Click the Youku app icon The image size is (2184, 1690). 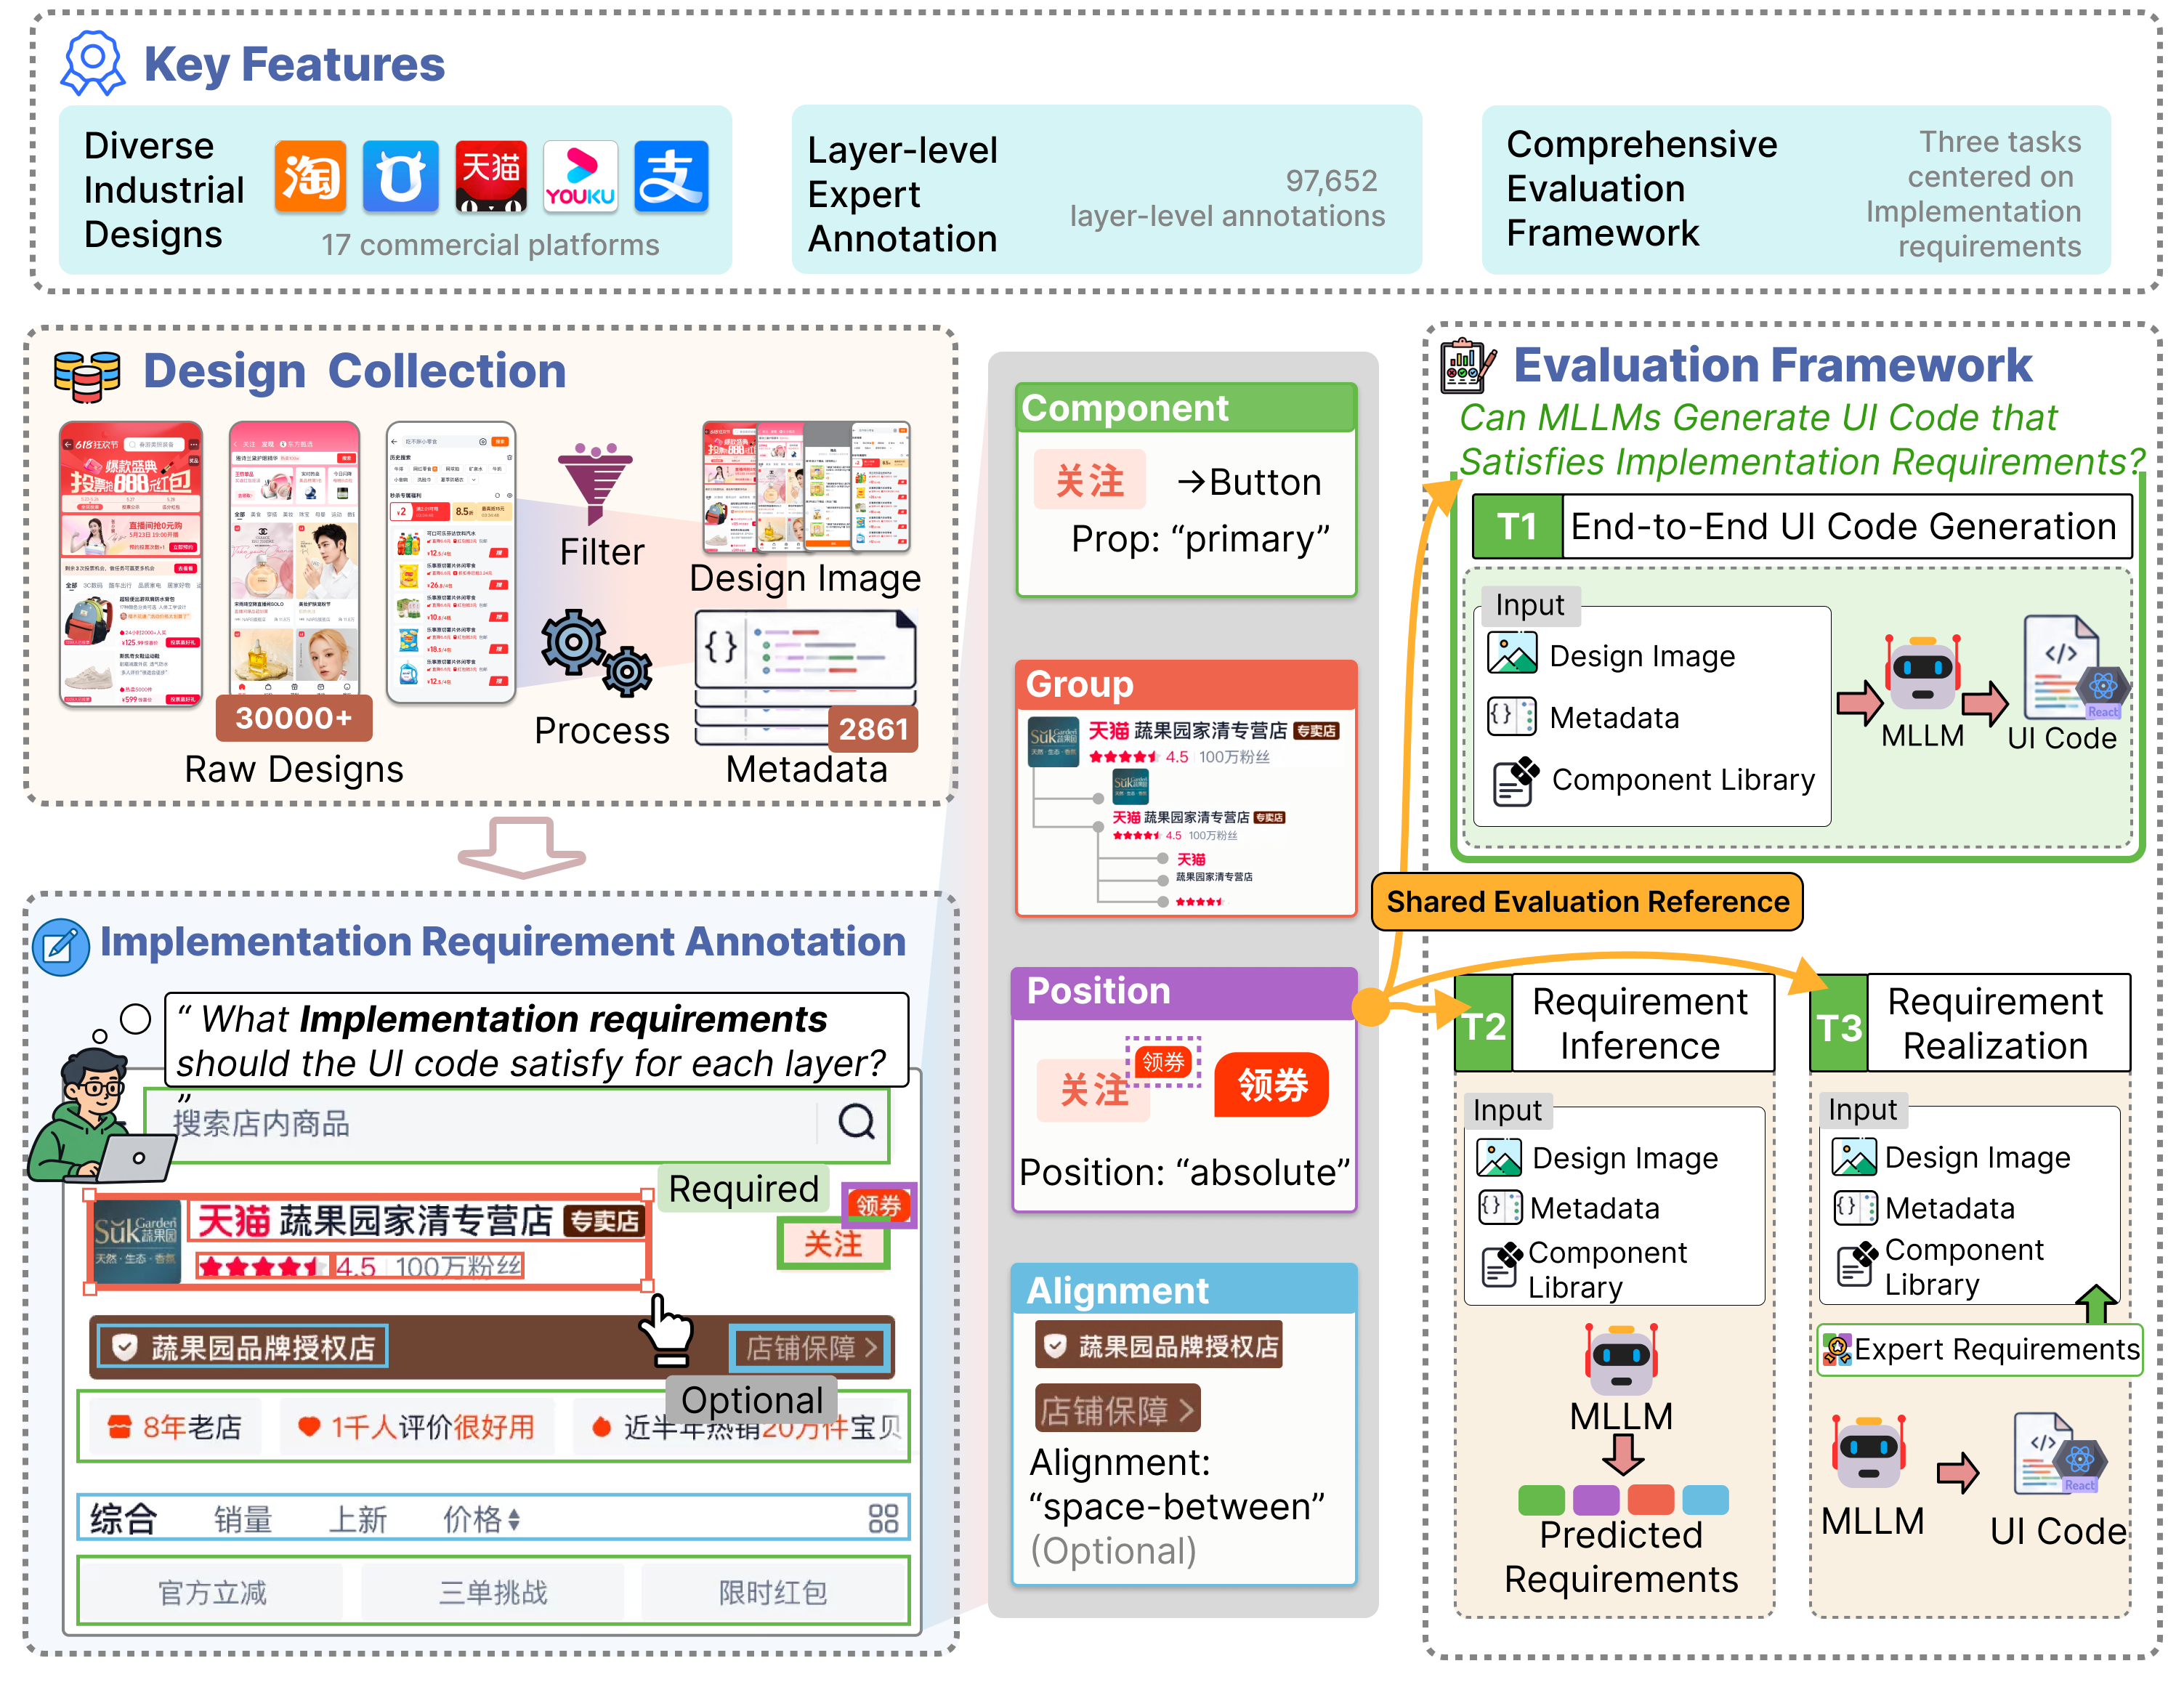click(x=580, y=177)
